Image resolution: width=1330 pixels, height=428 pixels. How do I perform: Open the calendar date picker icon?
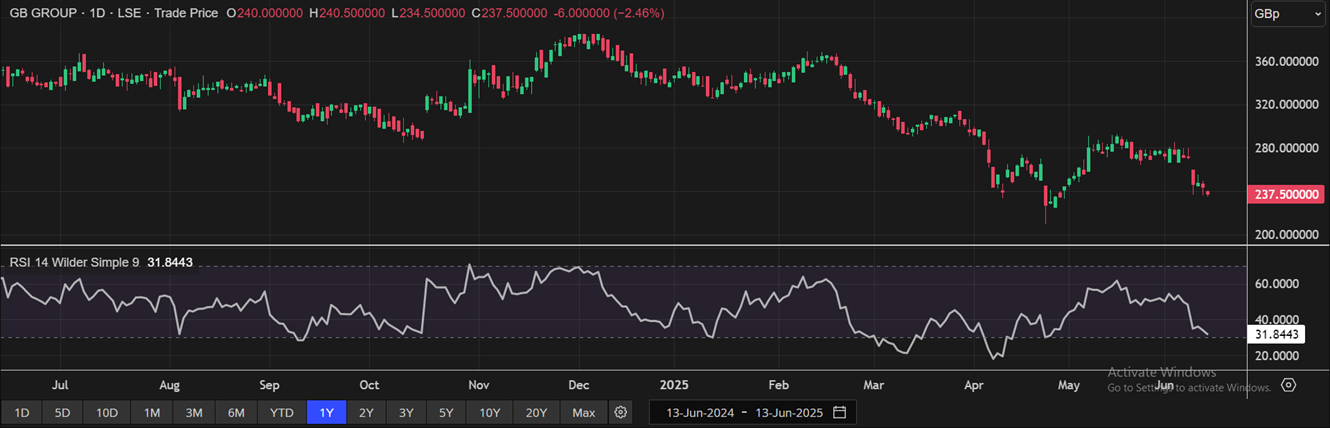point(840,412)
